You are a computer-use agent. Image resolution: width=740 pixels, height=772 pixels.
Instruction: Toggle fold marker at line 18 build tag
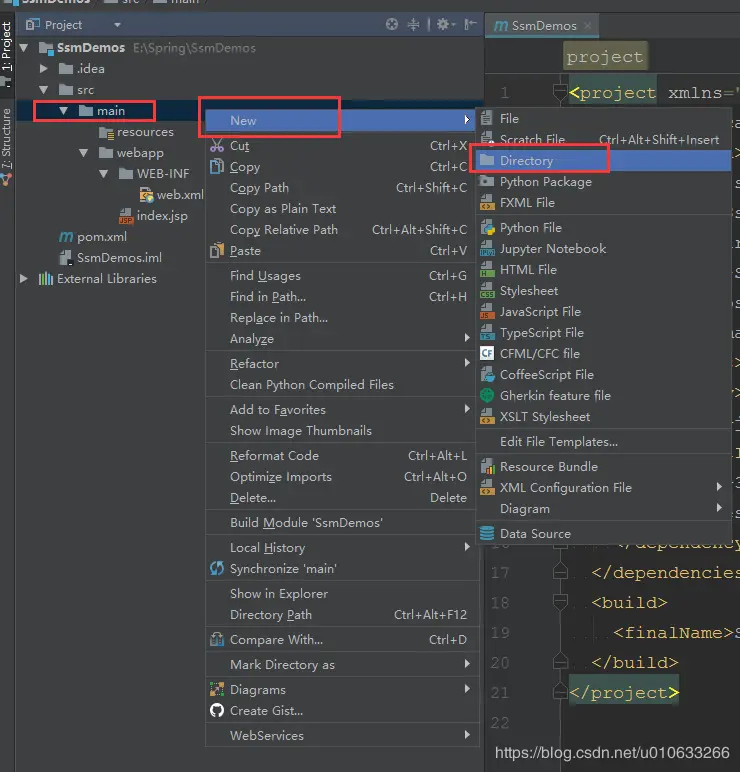coord(560,602)
